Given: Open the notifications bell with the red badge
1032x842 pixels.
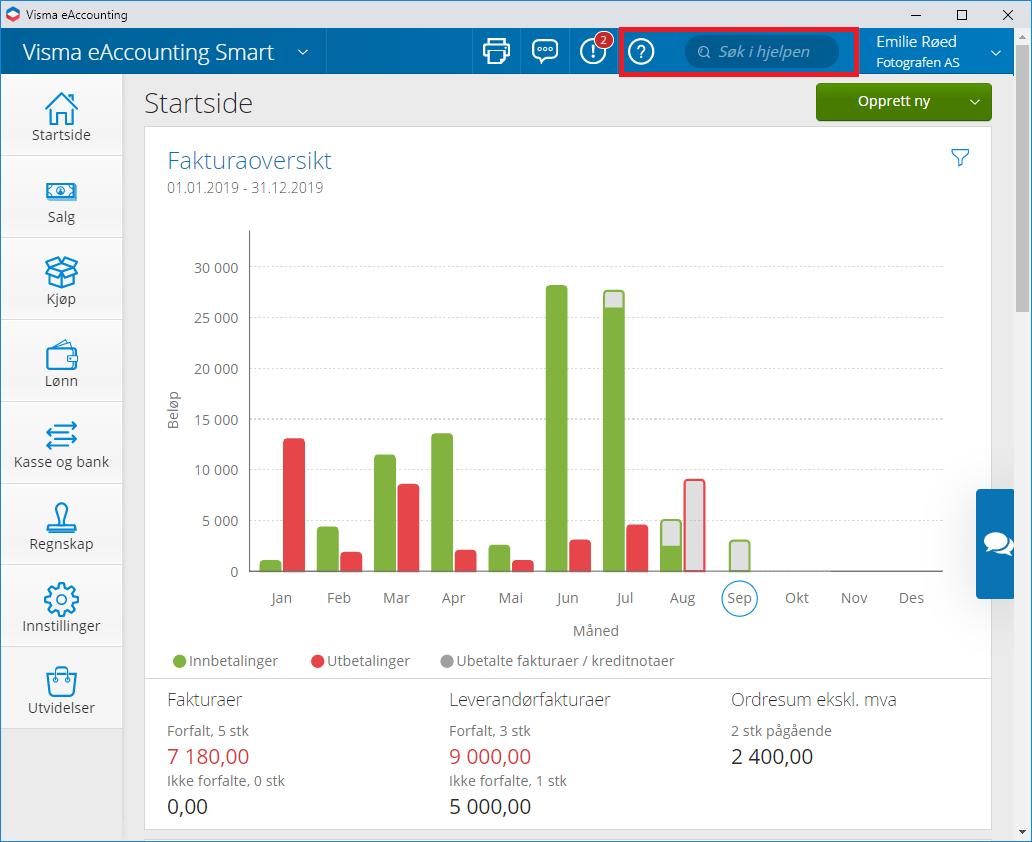Looking at the screenshot, I should (x=592, y=50).
